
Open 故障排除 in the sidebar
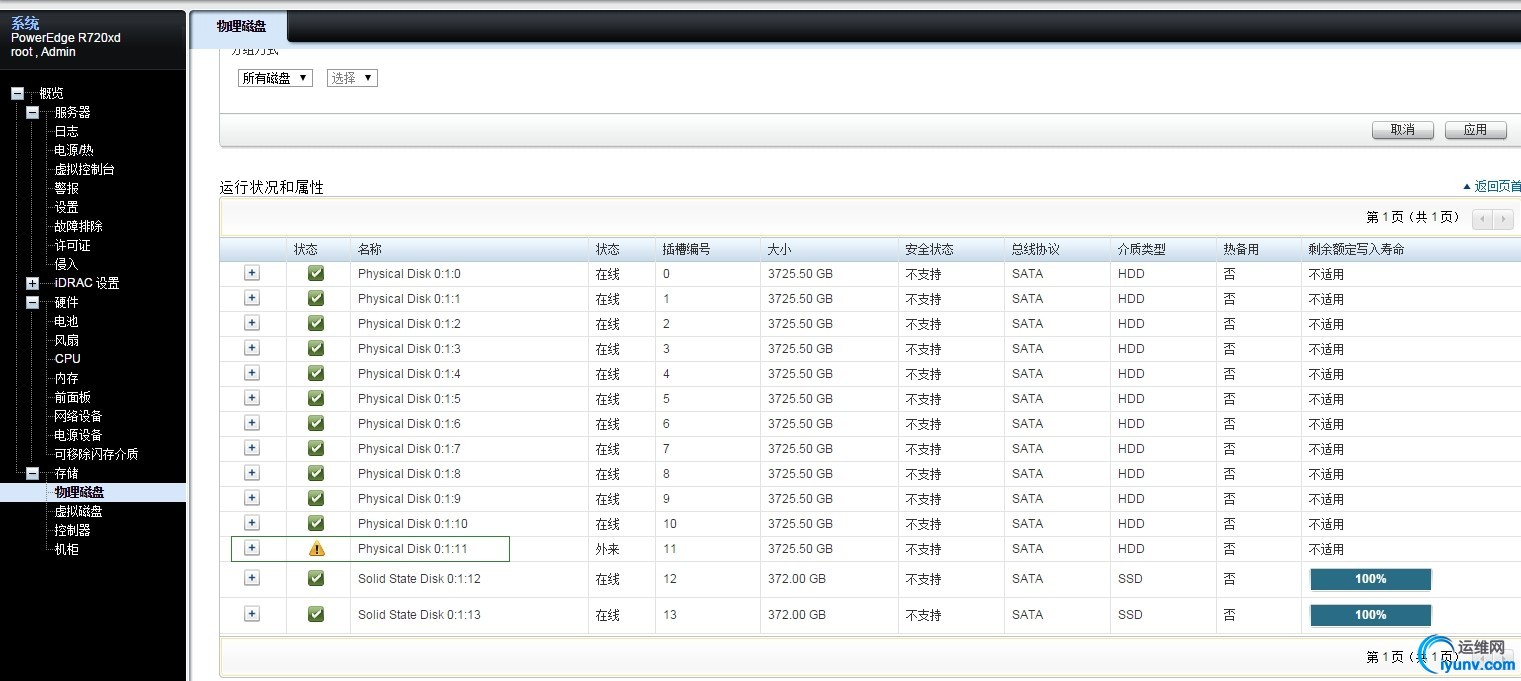(x=78, y=226)
